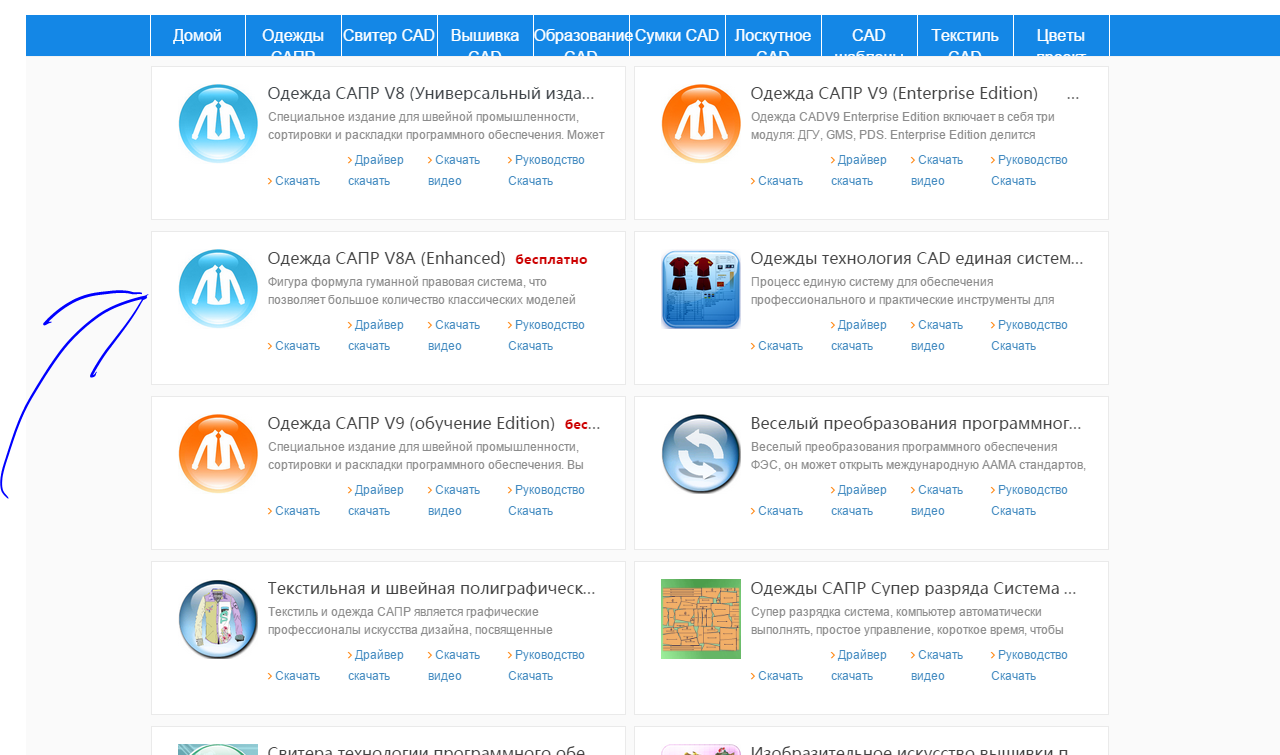The height and width of the screenshot is (755, 1280).
Task: Click Скачать link under V8A Enhanced
Action: (294, 346)
